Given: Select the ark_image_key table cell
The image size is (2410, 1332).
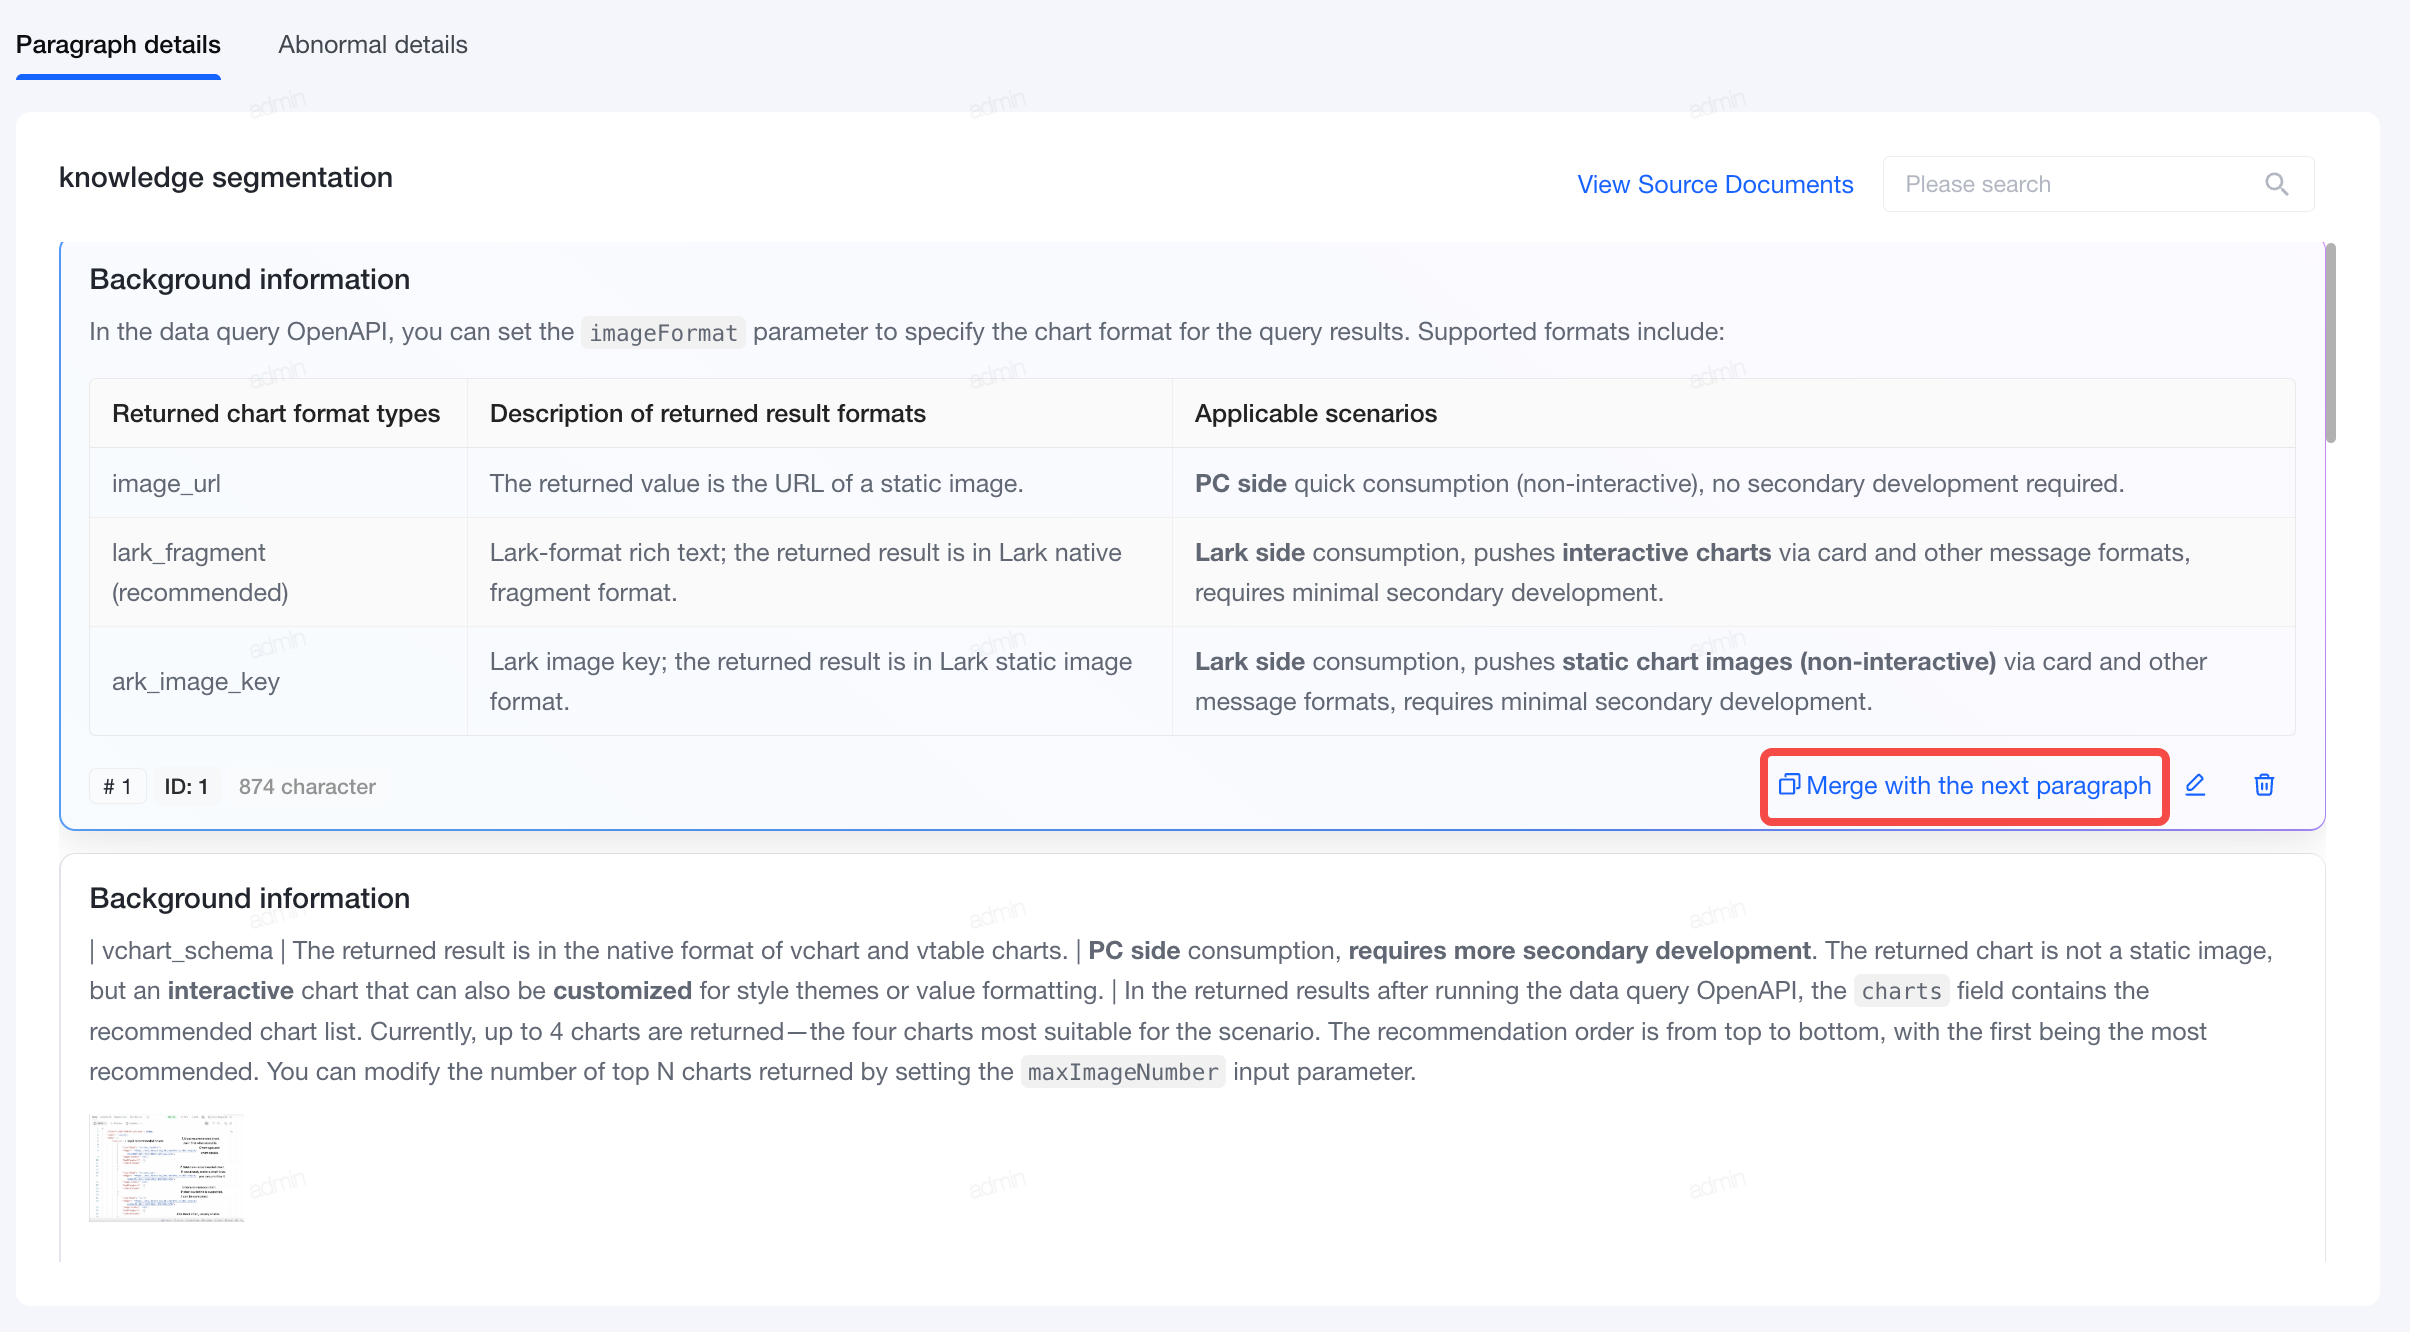Looking at the screenshot, I should (279, 682).
